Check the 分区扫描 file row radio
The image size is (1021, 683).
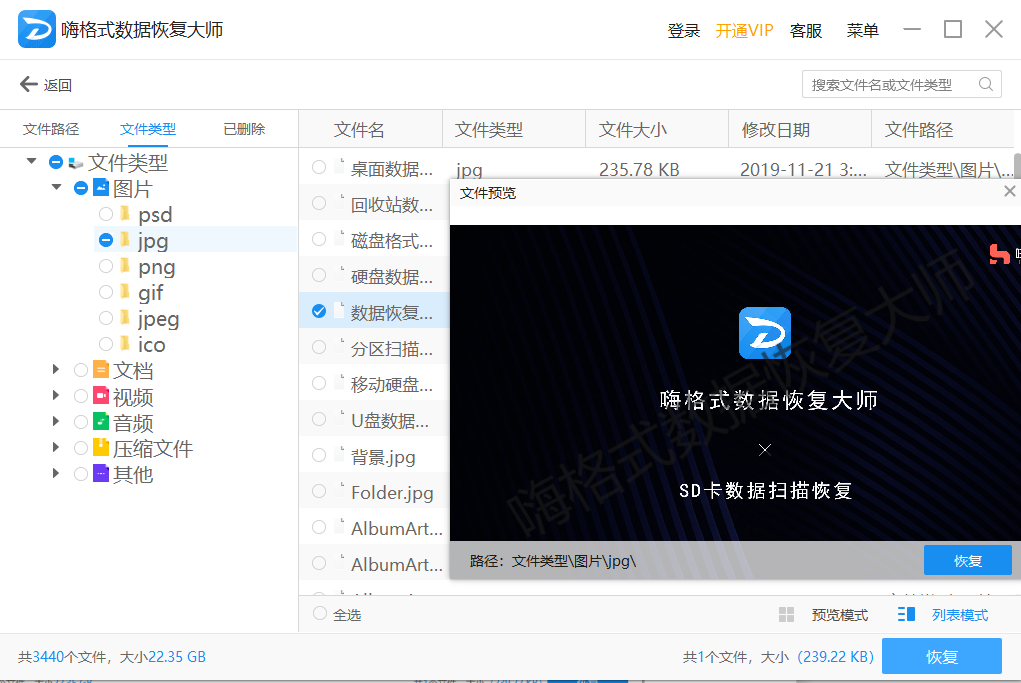[x=319, y=347]
